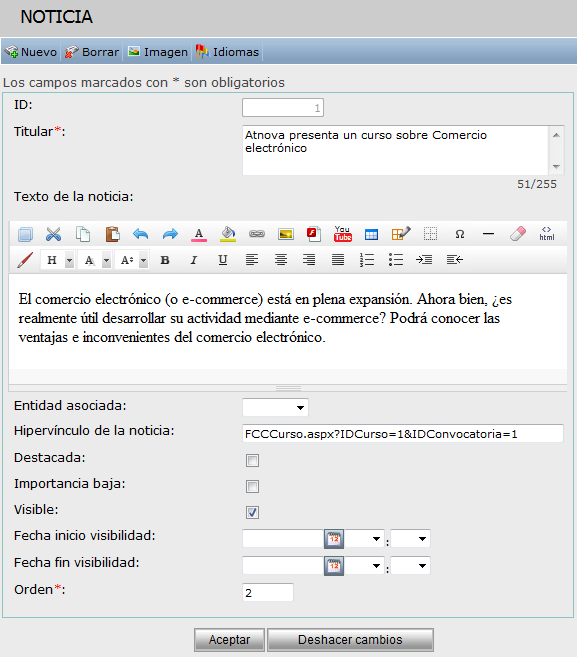Viewport: 577px width, 657px height.
Task: Insert a YouTube video
Action: 343,234
